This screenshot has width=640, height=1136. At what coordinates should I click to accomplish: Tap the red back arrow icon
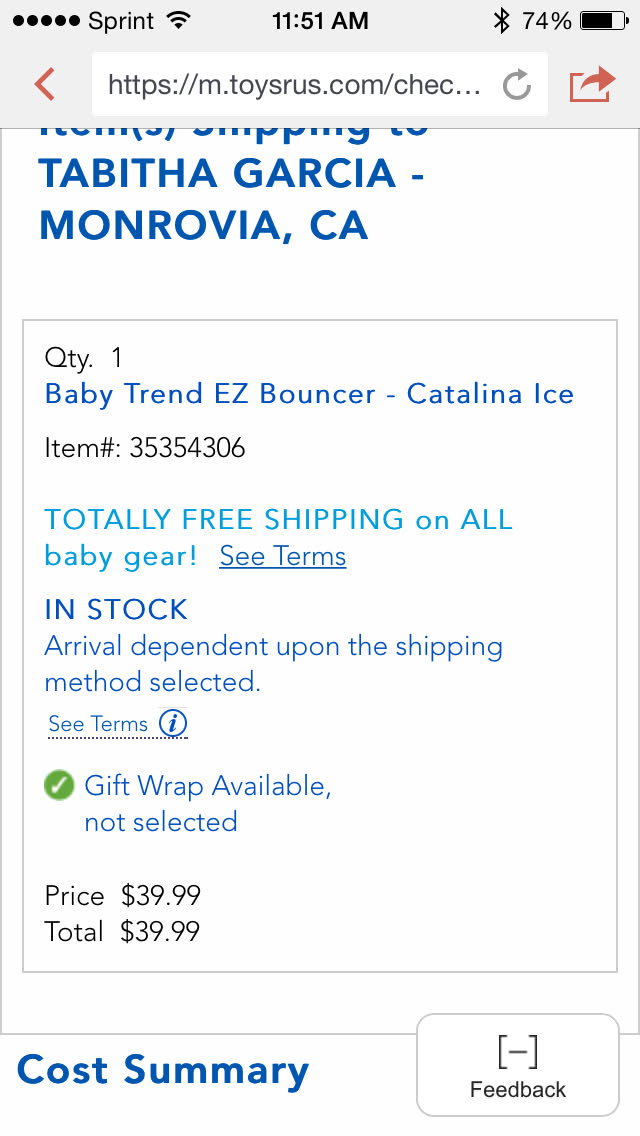[x=45, y=84]
